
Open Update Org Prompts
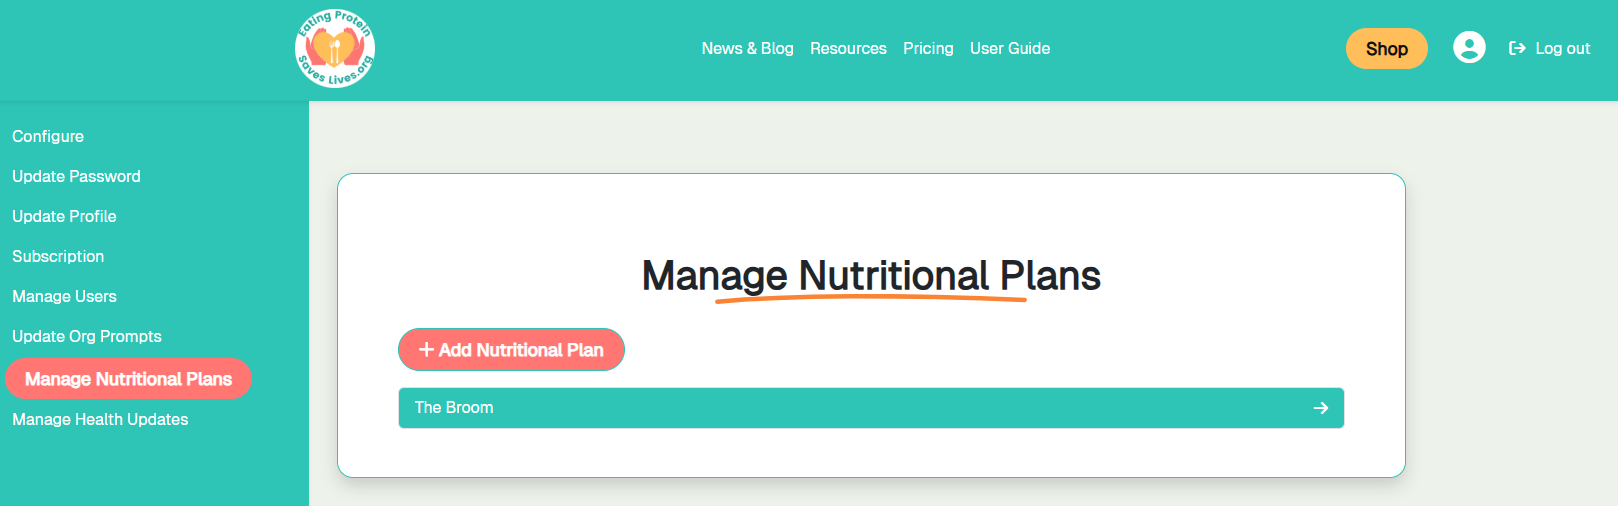[87, 336]
